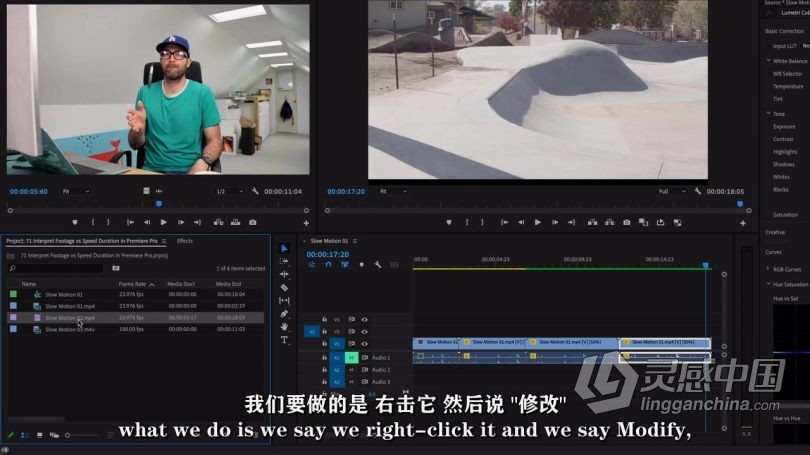Viewport: 810px width, 455px height.
Task: Click Program monitor playhead on scrub bar
Action: click(x=740, y=205)
